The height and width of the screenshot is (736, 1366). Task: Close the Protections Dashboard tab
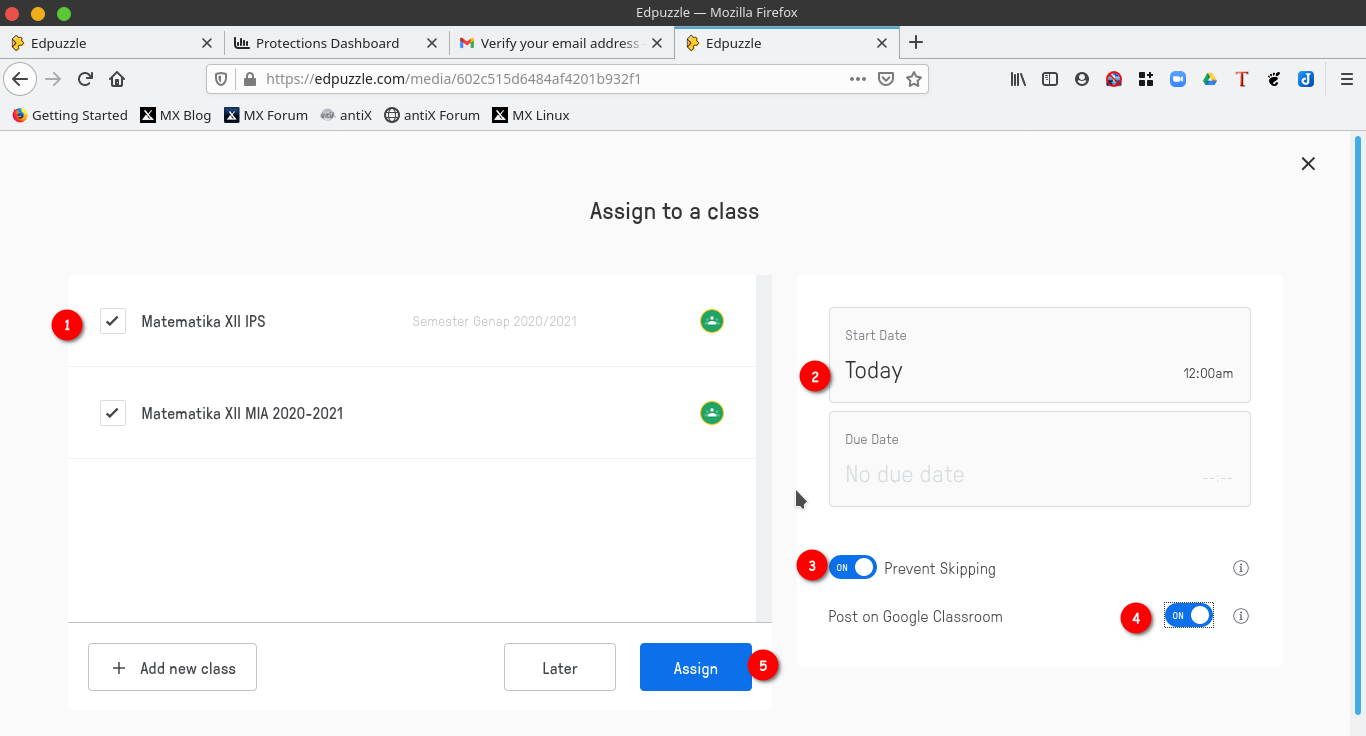coord(432,43)
